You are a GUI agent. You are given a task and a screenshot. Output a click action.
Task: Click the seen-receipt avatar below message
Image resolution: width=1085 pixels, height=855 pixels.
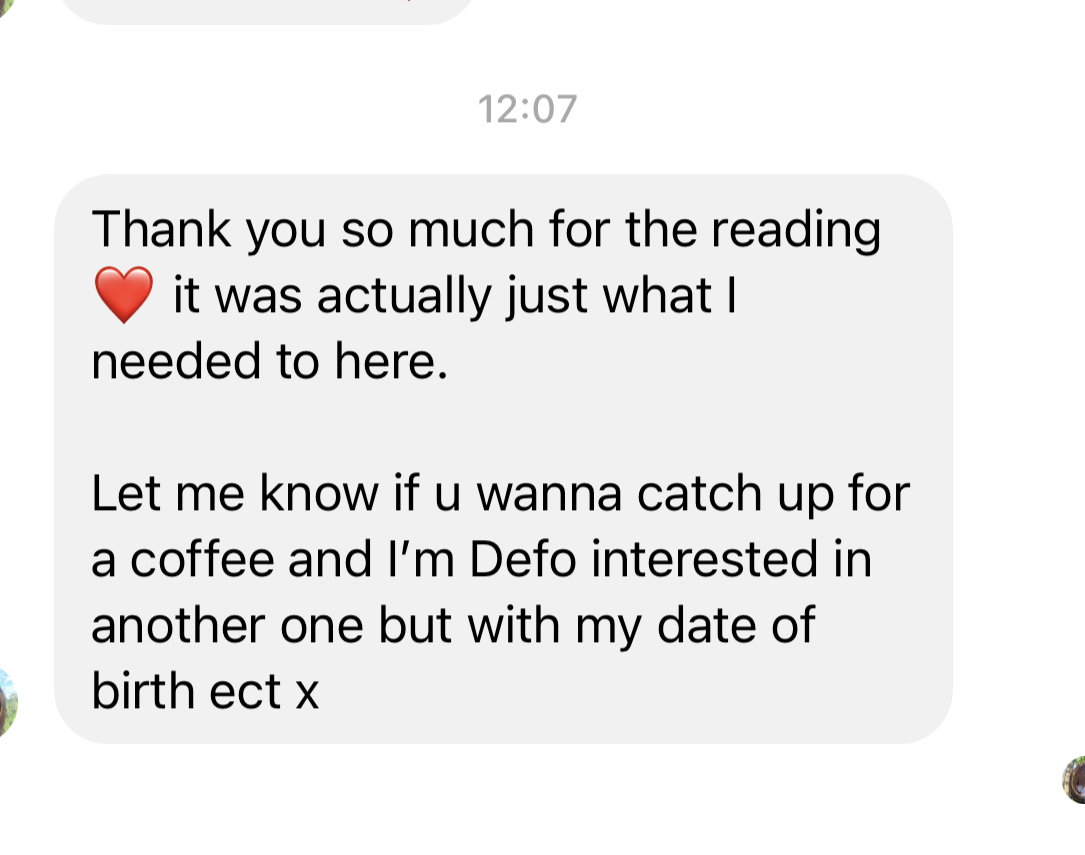coord(1075,780)
